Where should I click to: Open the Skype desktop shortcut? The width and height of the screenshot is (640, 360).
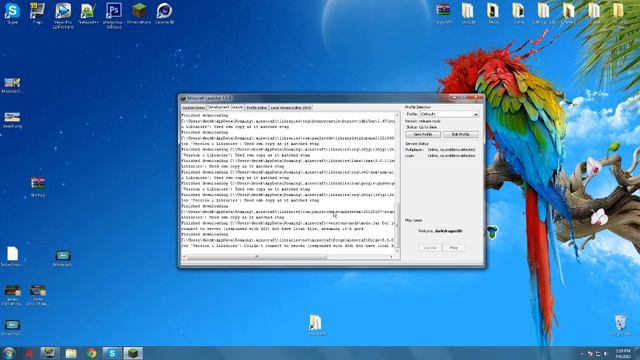[12, 12]
